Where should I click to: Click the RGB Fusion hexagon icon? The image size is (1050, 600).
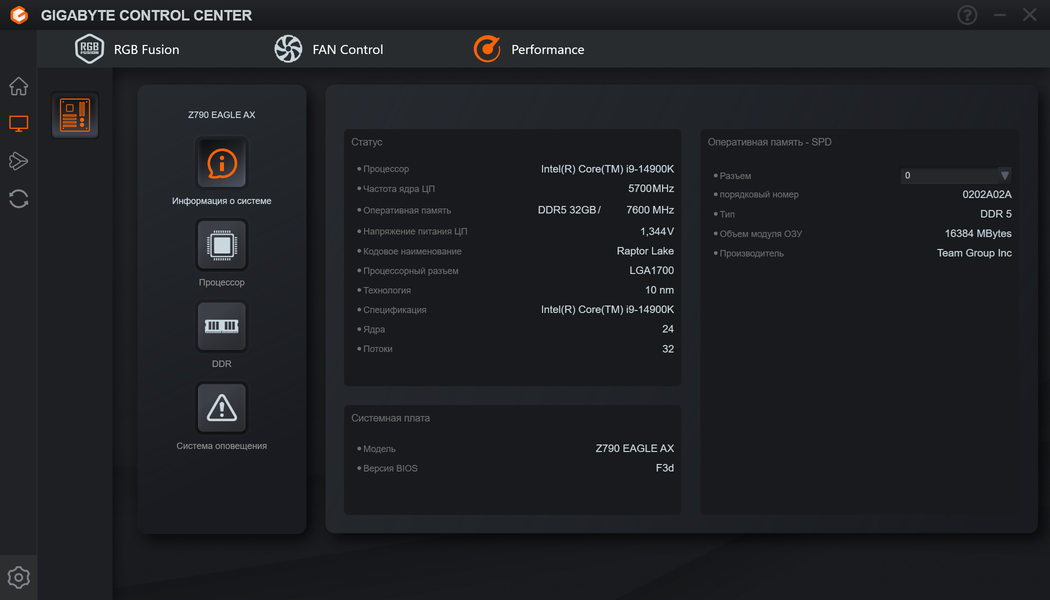point(89,49)
